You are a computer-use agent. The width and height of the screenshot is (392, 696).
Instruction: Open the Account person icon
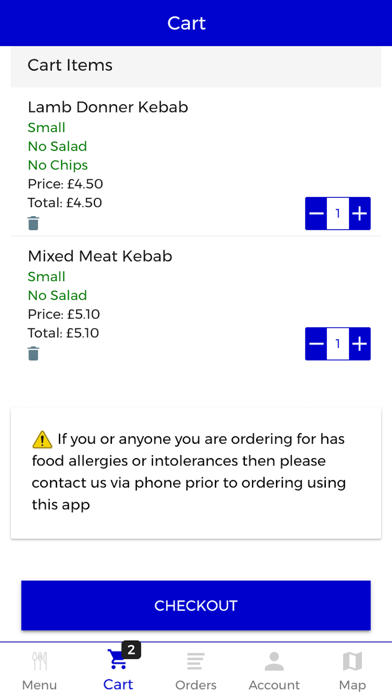274,661
